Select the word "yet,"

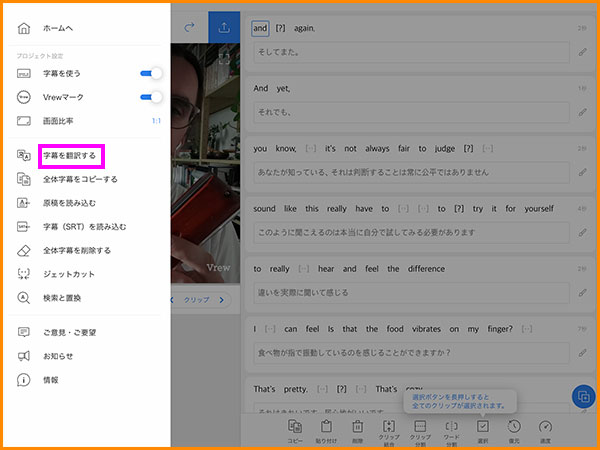(284, 88)
